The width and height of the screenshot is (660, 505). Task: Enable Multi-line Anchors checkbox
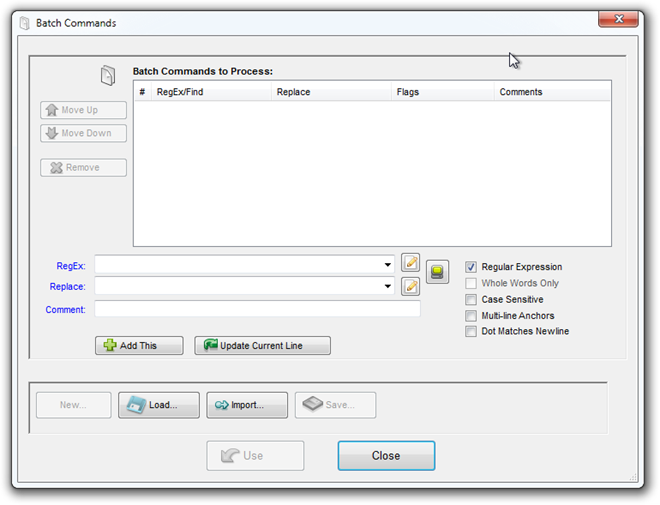click(x=471, y=316)
